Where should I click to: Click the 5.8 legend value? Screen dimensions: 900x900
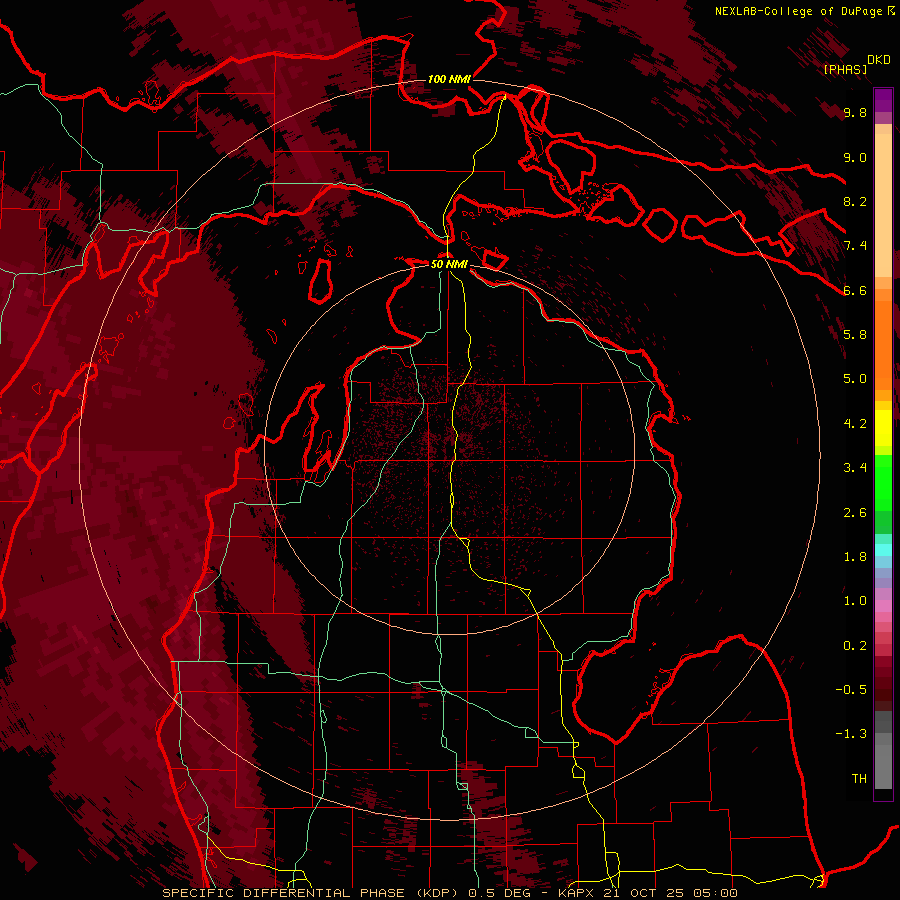click(x=855, y=335)
